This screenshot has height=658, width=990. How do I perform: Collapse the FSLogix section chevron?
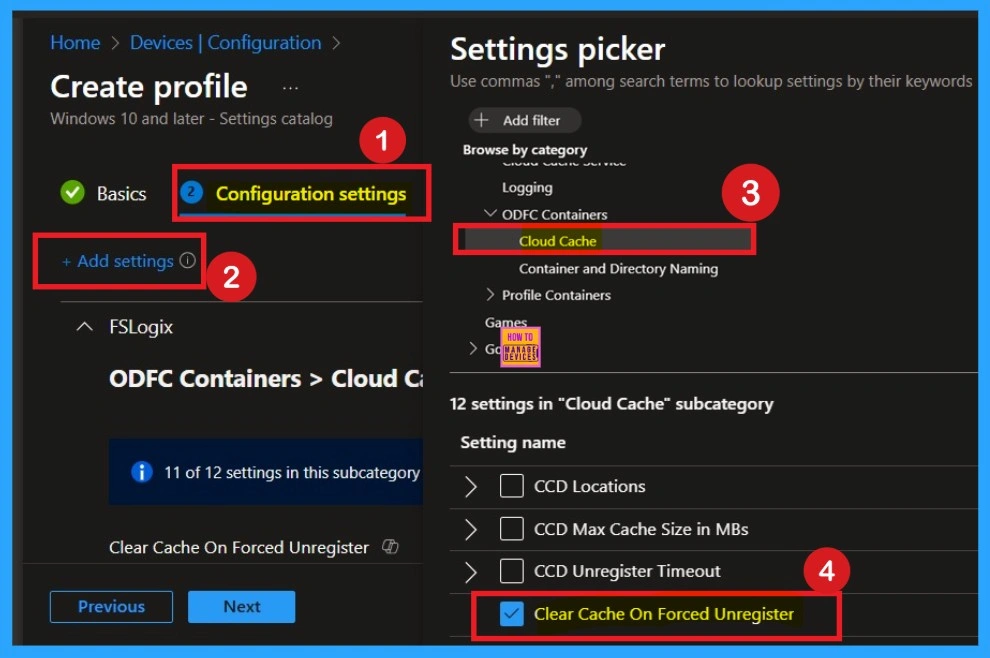(x=85, y=327)
